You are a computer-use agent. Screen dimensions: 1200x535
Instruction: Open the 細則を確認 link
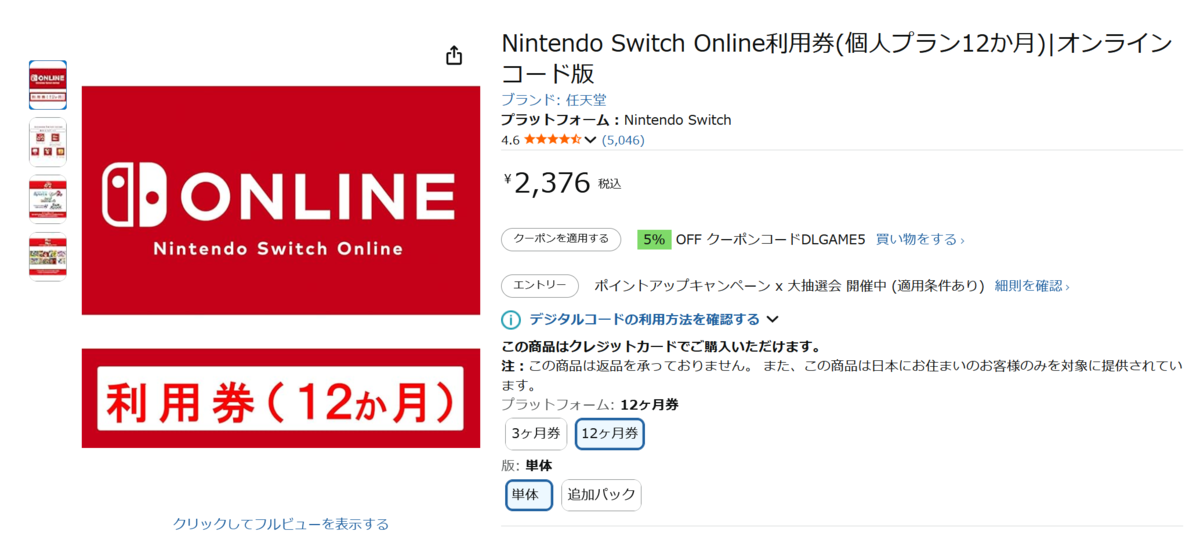(1031, 286)
